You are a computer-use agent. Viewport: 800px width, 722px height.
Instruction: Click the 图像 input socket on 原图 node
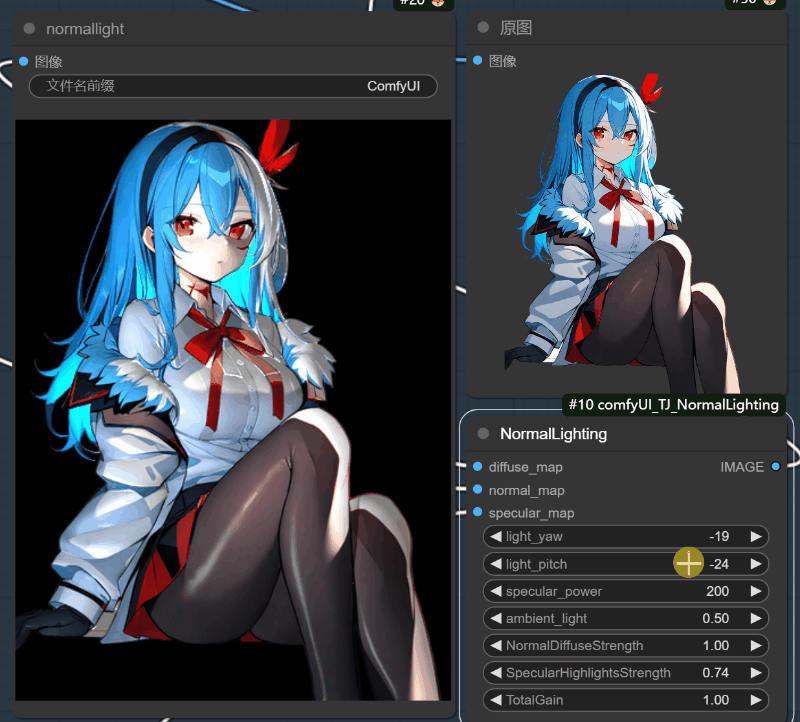478,60
